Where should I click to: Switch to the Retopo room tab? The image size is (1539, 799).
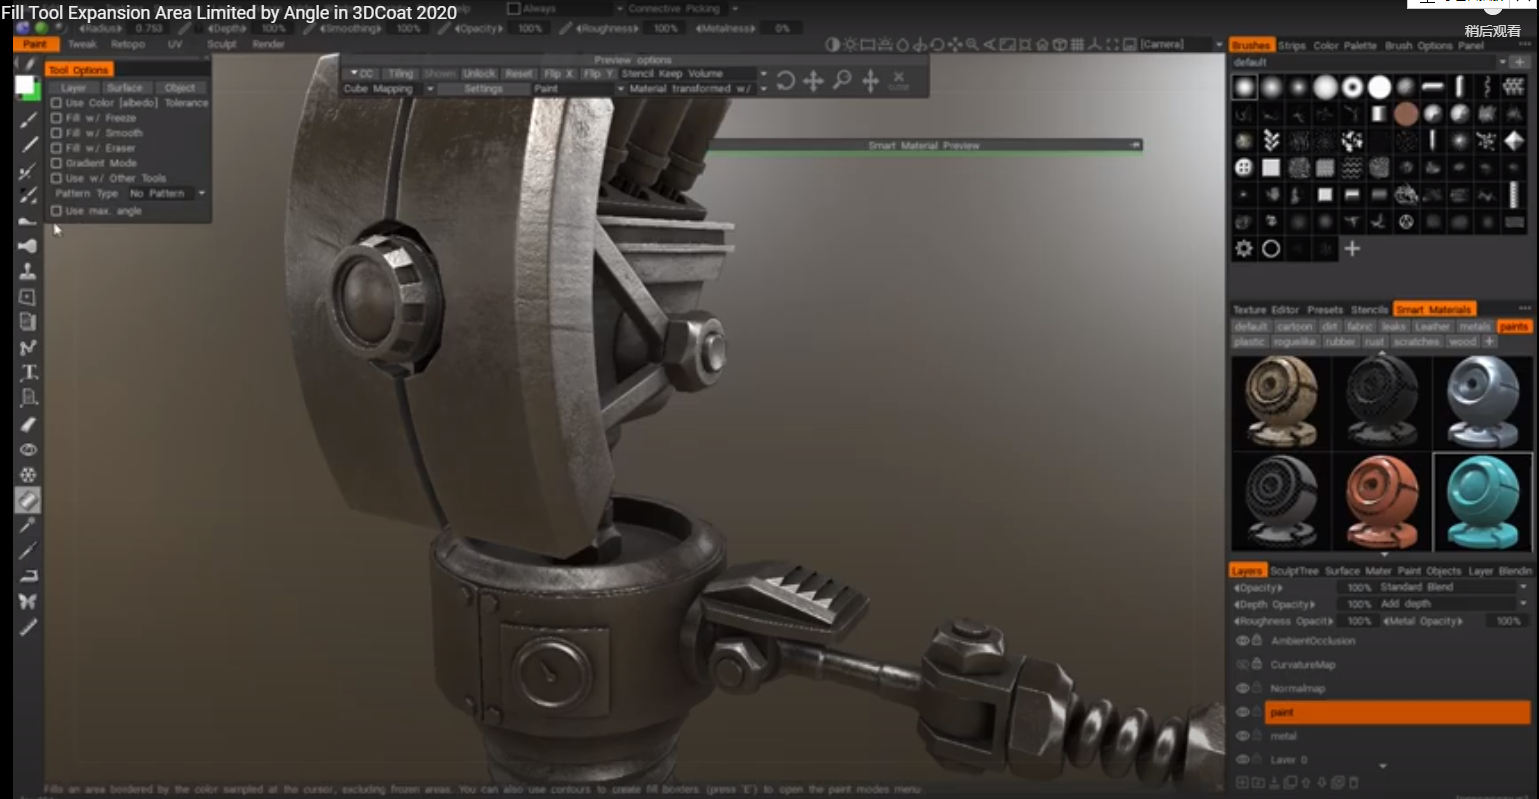[128, 44]
